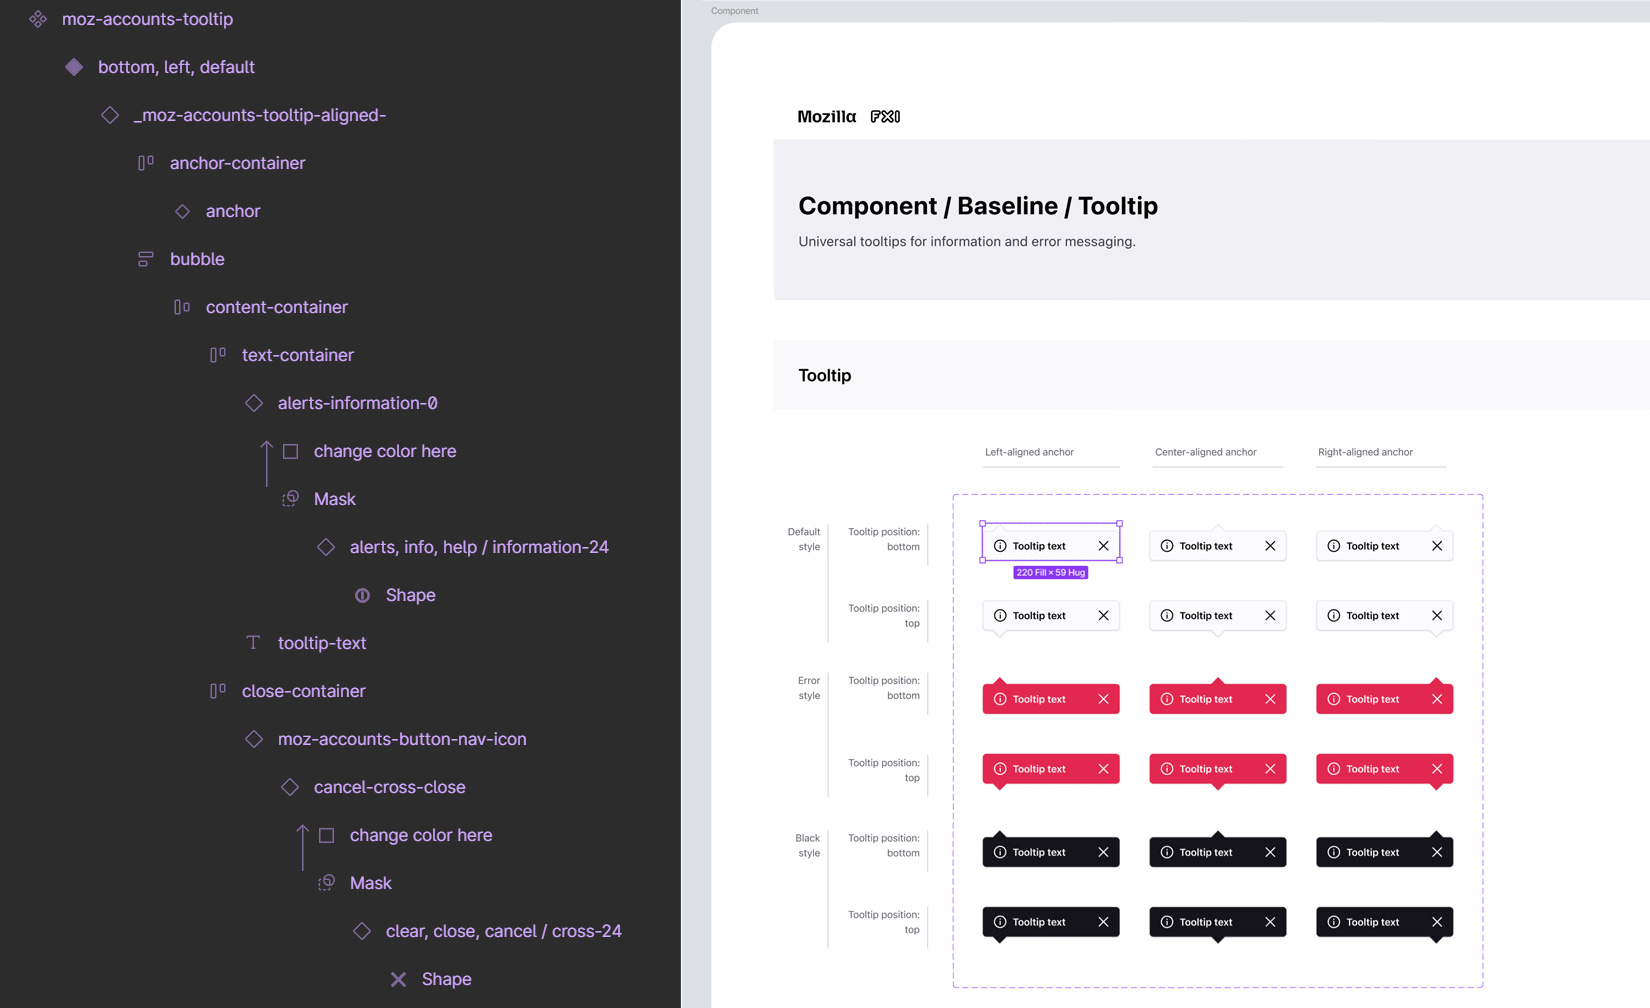Click the rectangle icon of first change color here
The width and height of the screenshot is (1650, 1008).
(x=290, y=451)
